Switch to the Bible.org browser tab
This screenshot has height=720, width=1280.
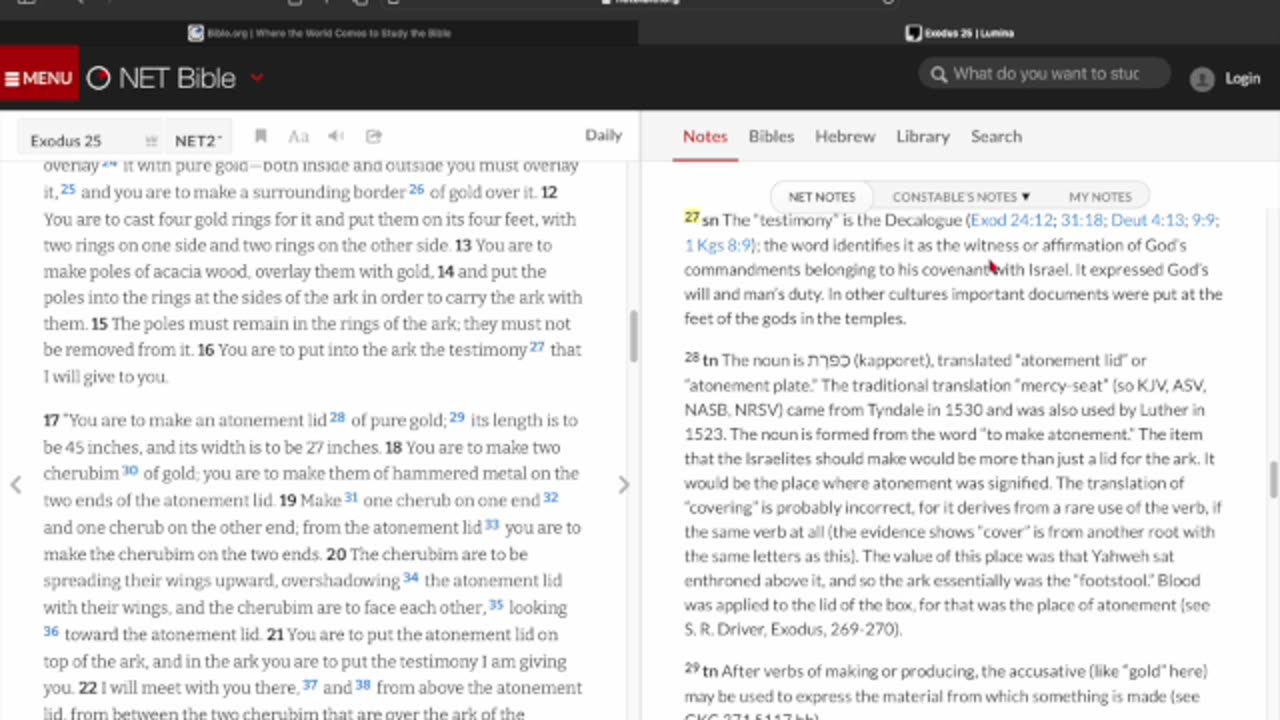(319, 33)
